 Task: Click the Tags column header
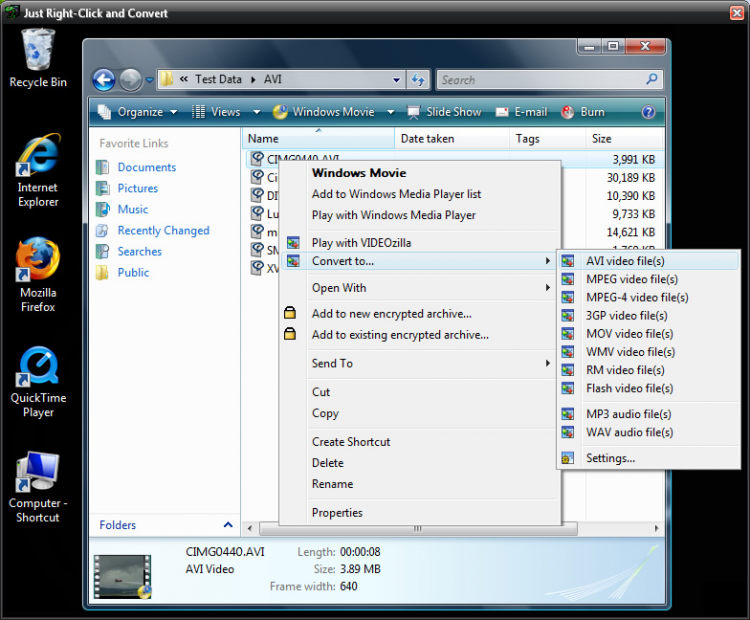point(548,139)
